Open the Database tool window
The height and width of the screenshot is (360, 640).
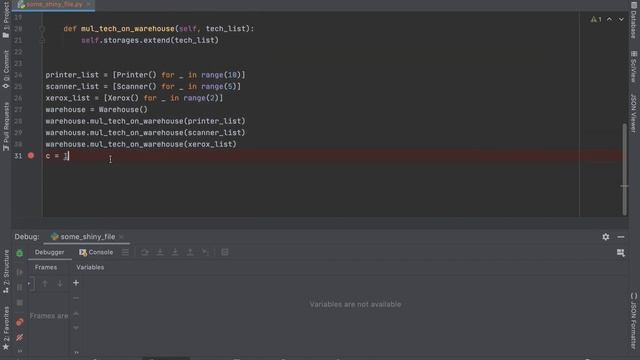point(634,20)
